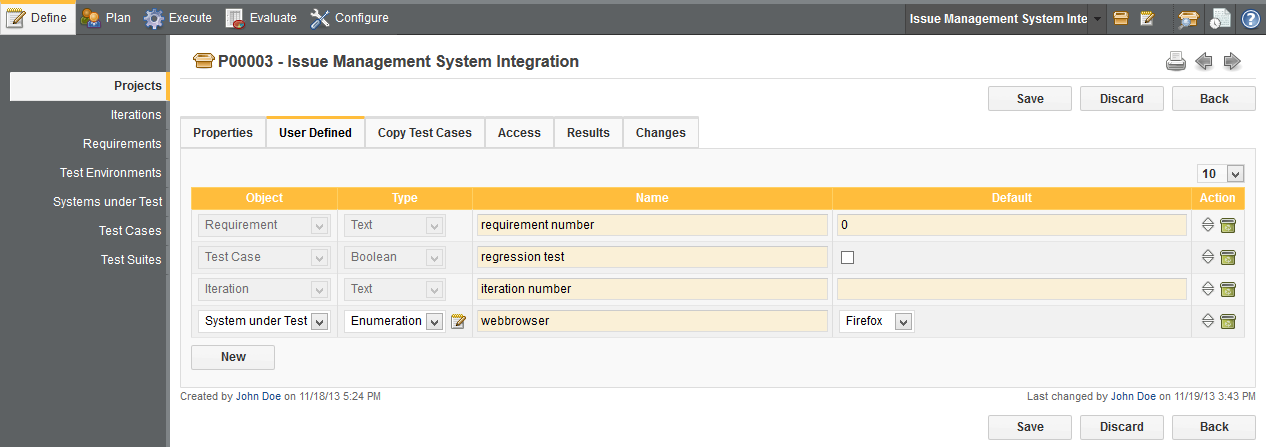The image size is (1266, 447).
Task: Add a new field with New button
Action: tap(233, 357)
